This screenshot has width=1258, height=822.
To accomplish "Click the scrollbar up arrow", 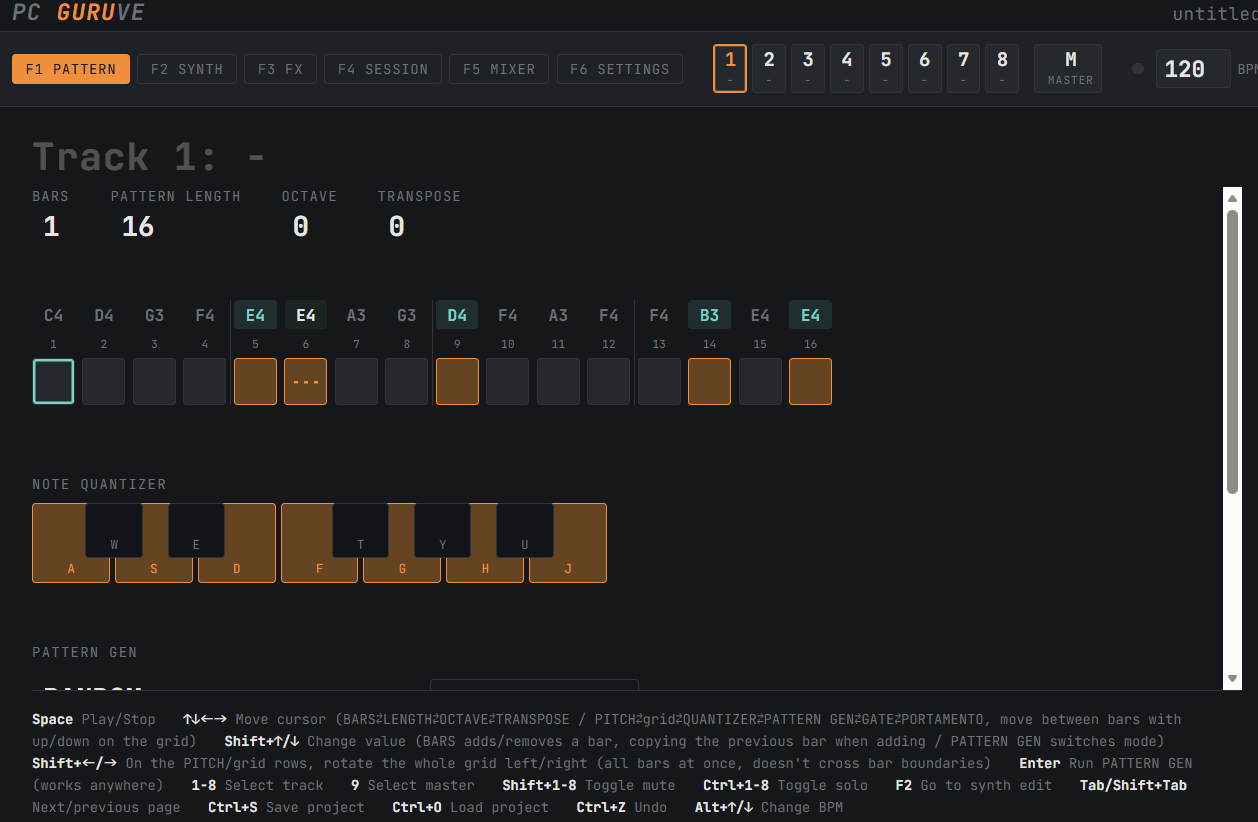I will pos(1232,196).
